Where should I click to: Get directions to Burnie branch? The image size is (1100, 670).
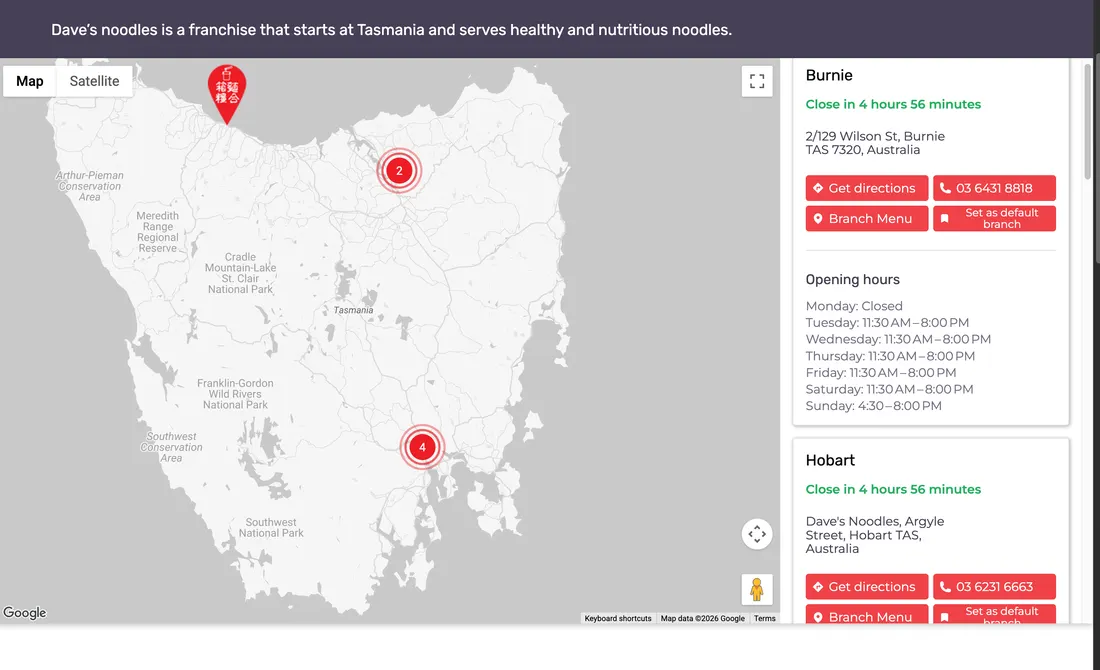(866, 188)
